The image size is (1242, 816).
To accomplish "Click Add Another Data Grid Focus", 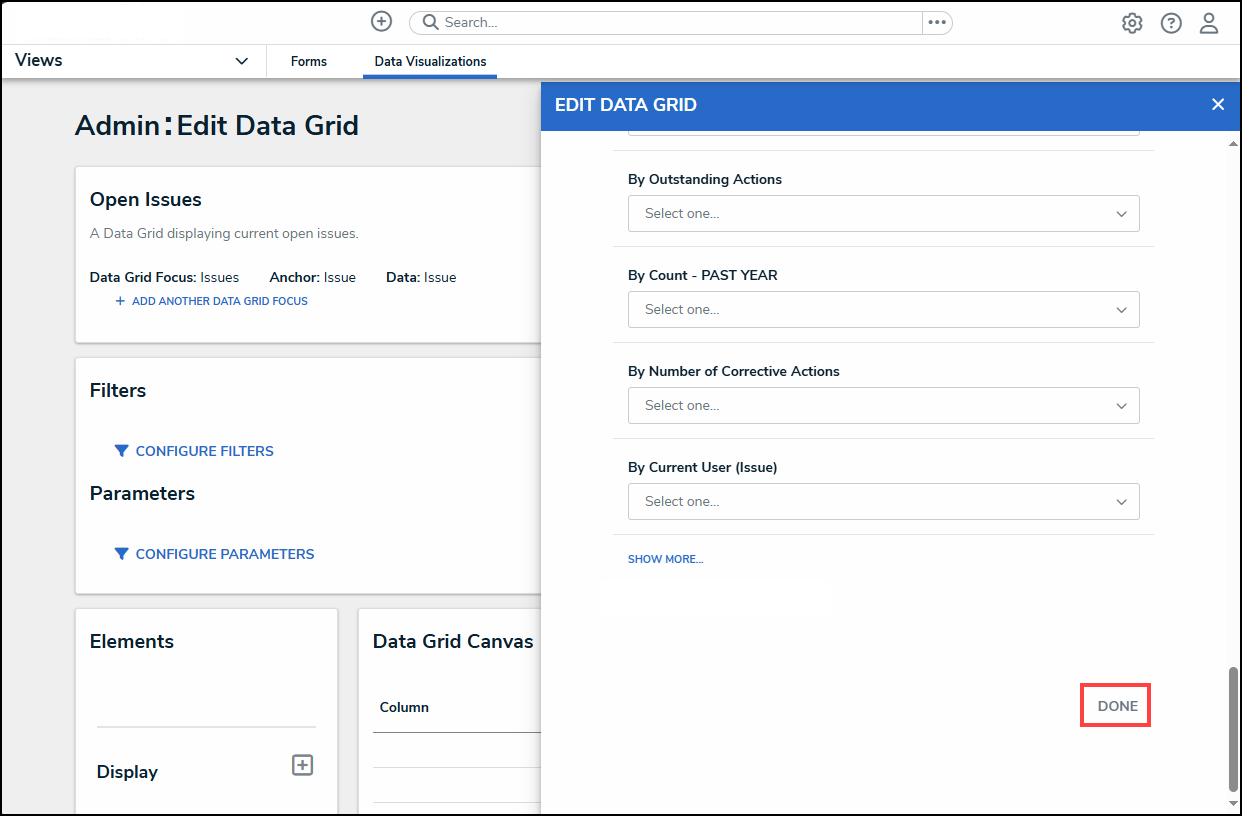I will tap(219, 301).
